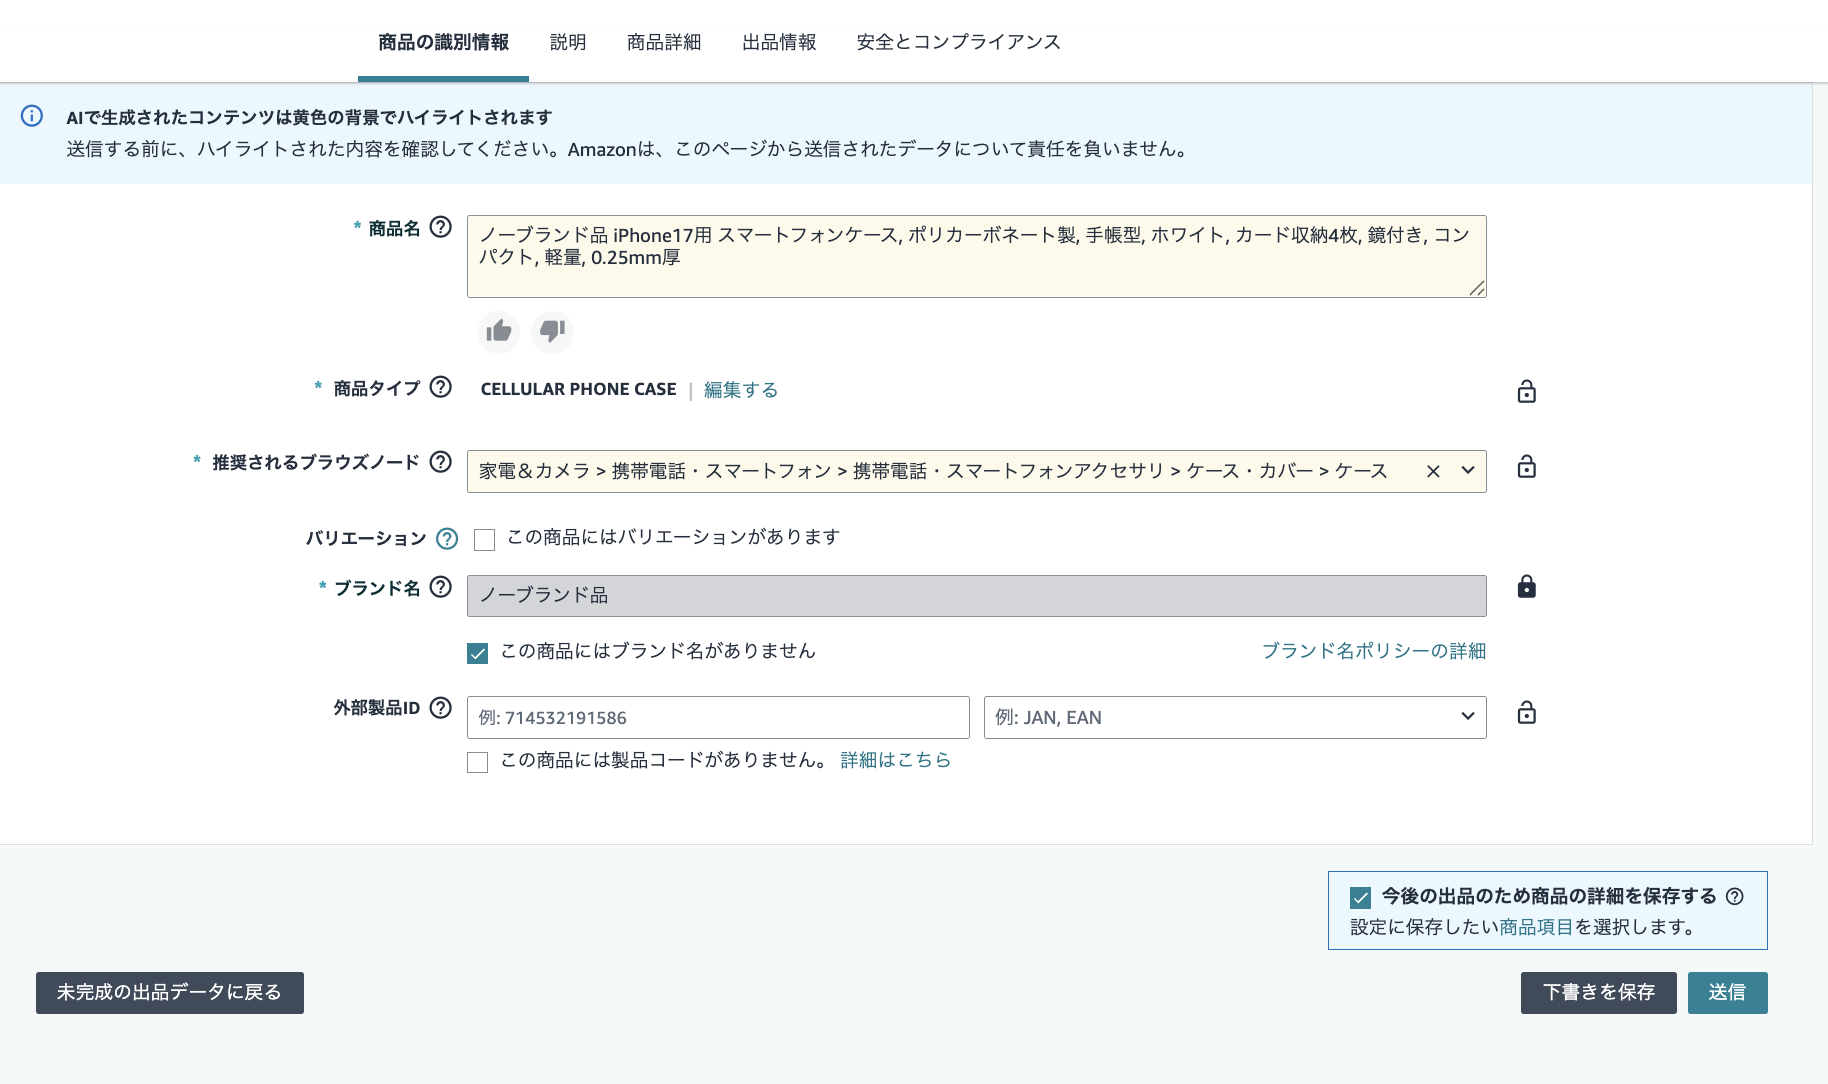Enable the この商品にはバリエーションがあります checkbox
Image resolution: width=1828 pixels, height=1084 pixels.
pyautogui.click(x=485, y=540)
